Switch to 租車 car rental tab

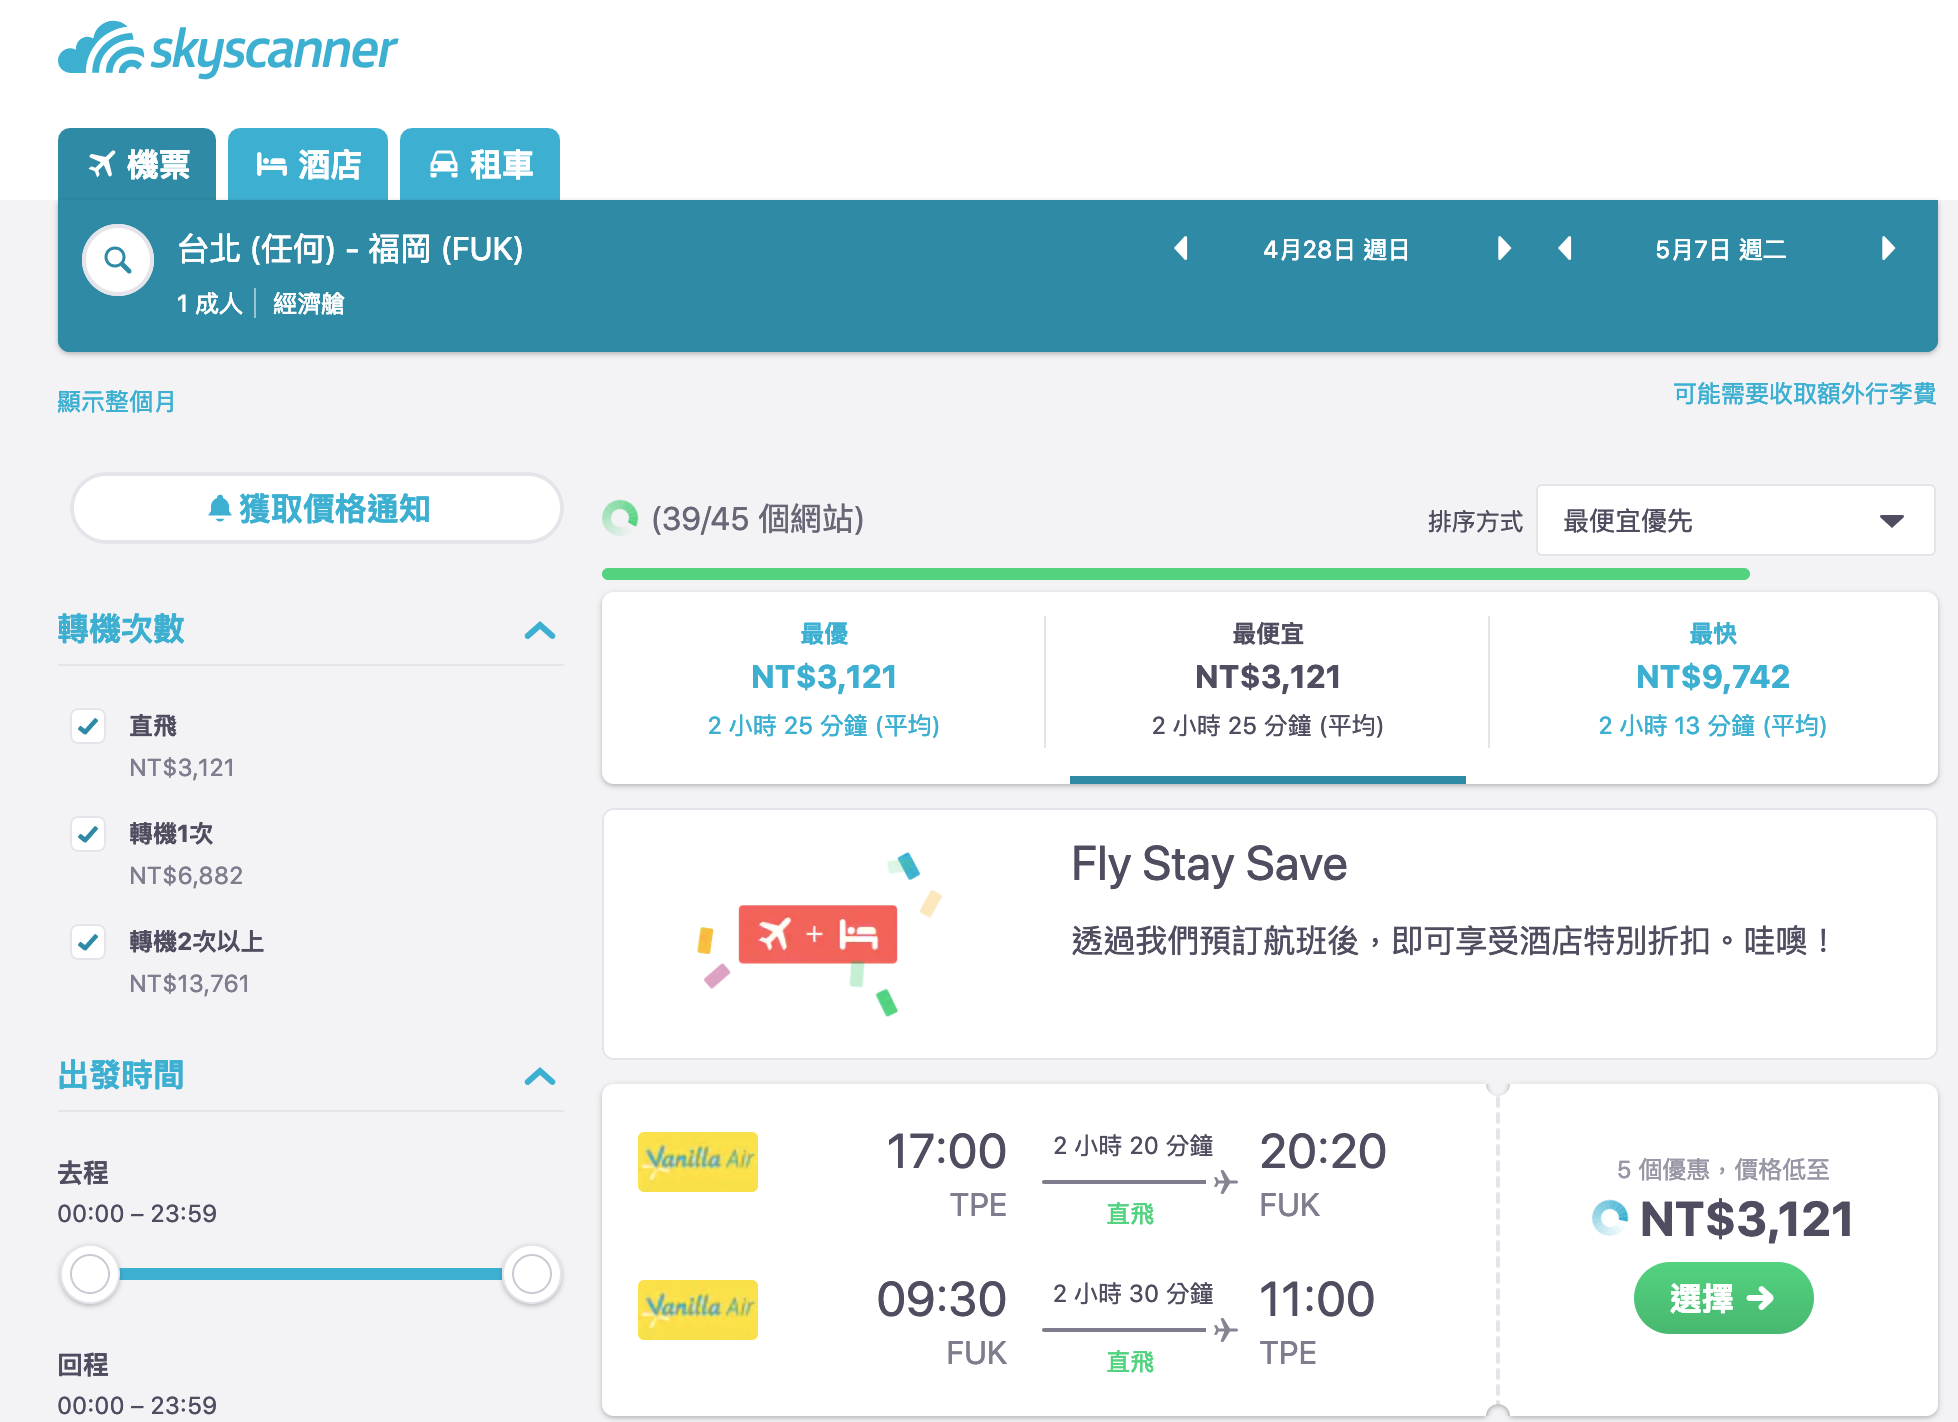pyautogui.click(x=480, y=164)
